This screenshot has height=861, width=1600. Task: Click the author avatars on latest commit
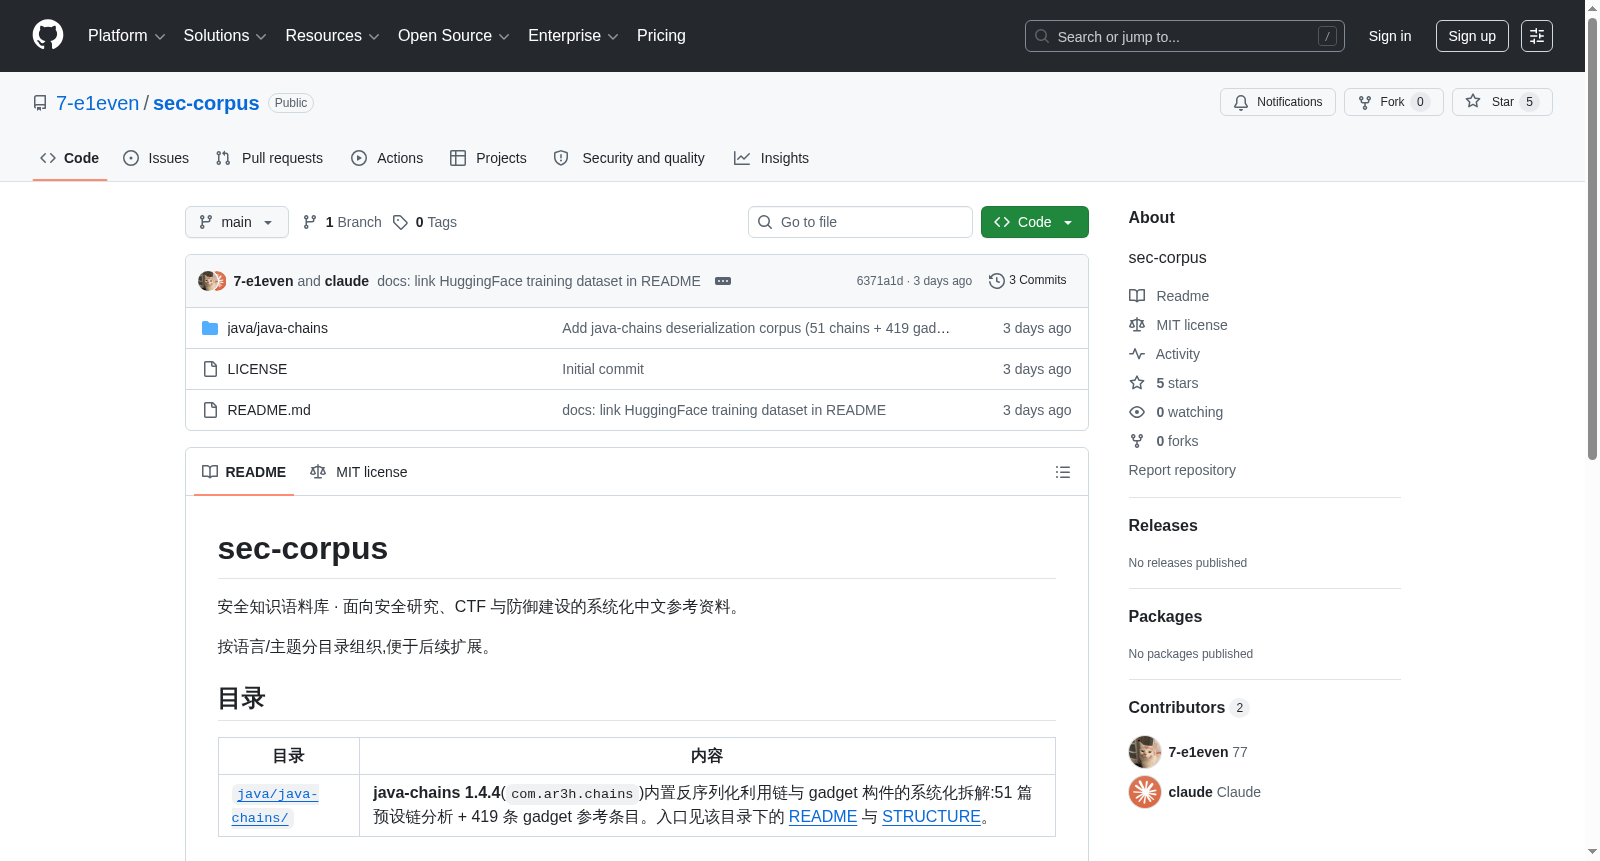(212, 281)
